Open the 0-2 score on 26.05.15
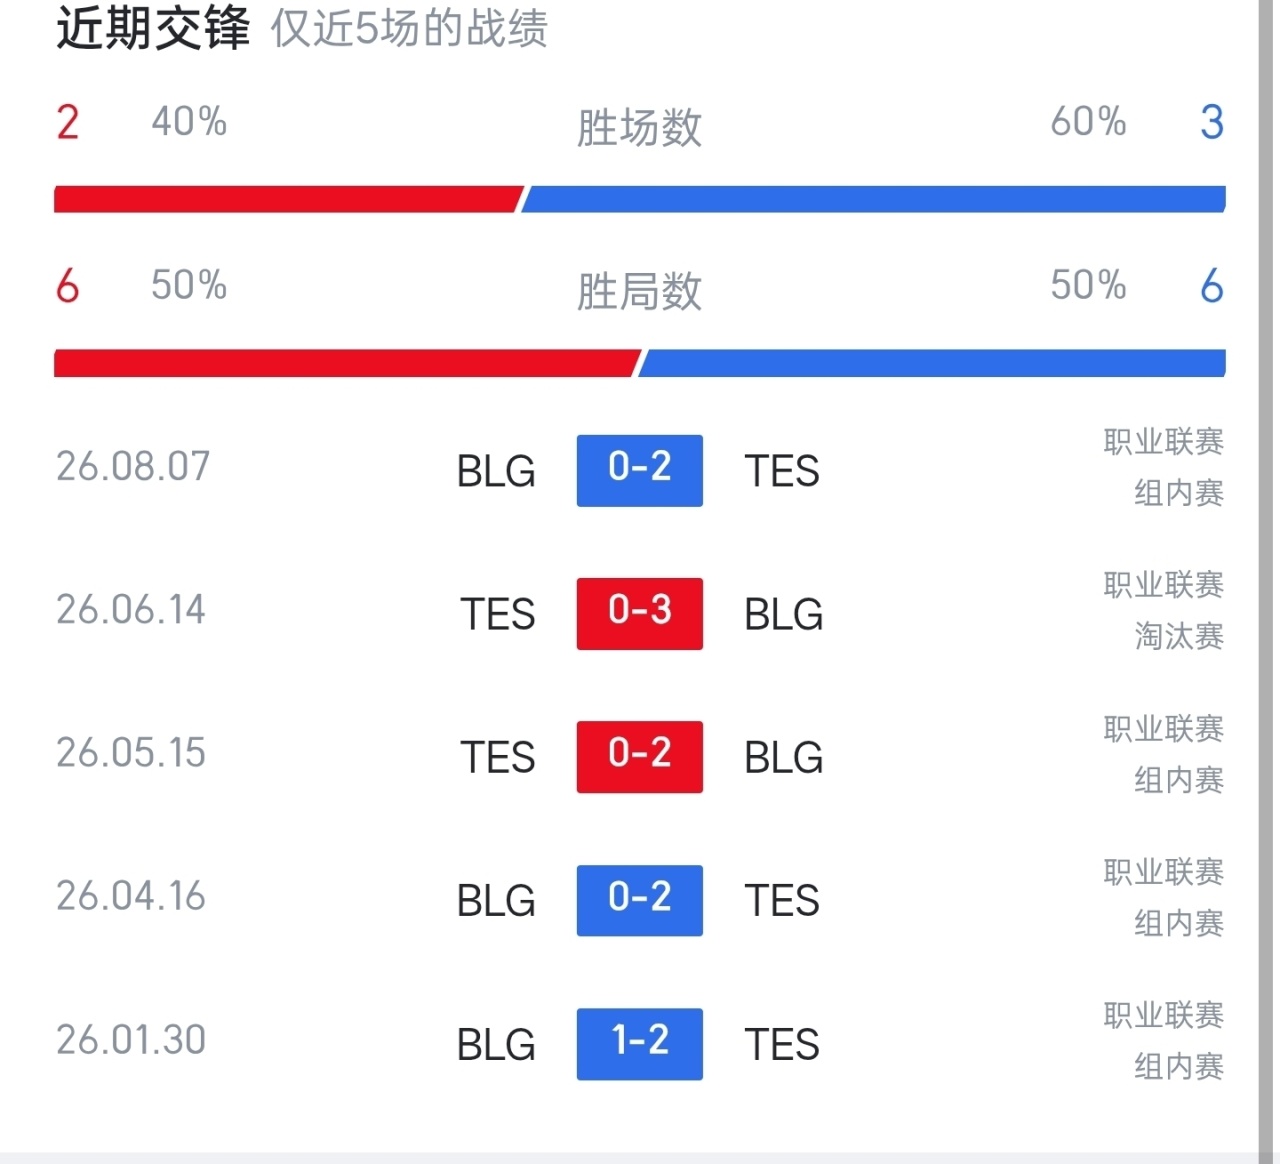The width and height of the screenshot is (1280, 1164). [639, 757]
